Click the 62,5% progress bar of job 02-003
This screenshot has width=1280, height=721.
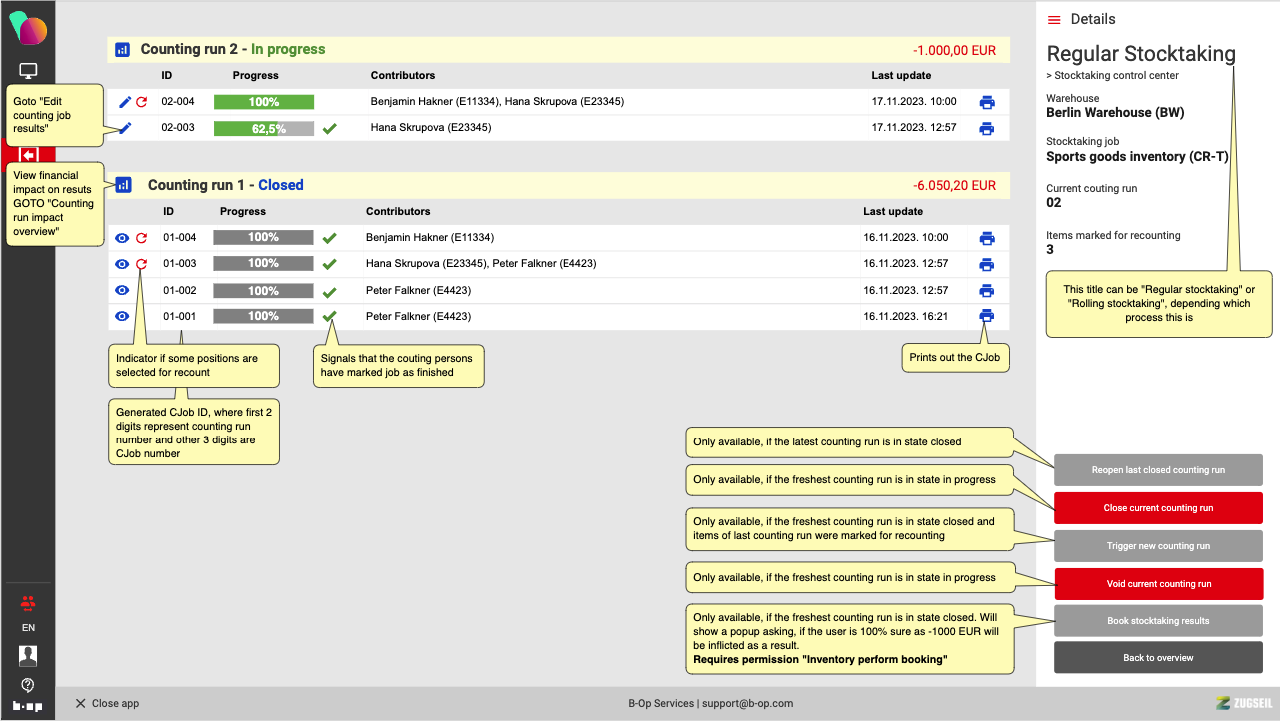(264, 129)
